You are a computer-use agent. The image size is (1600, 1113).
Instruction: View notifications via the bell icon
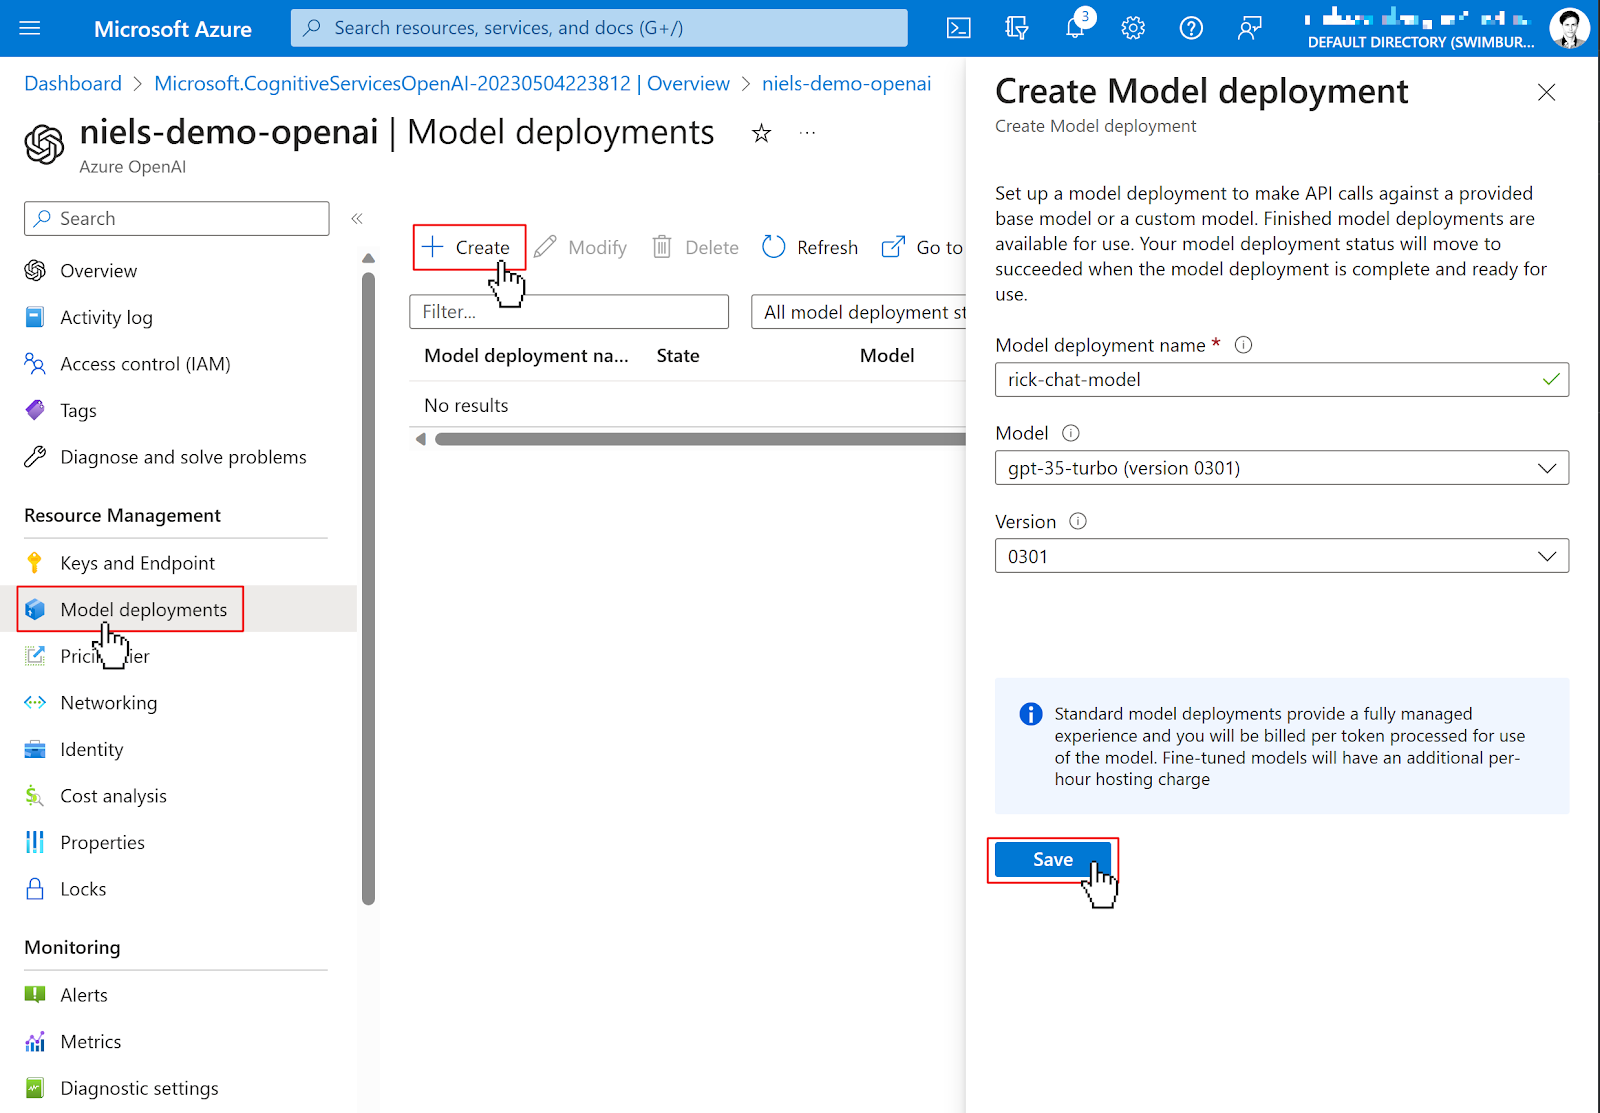[x=1075, y=27]
